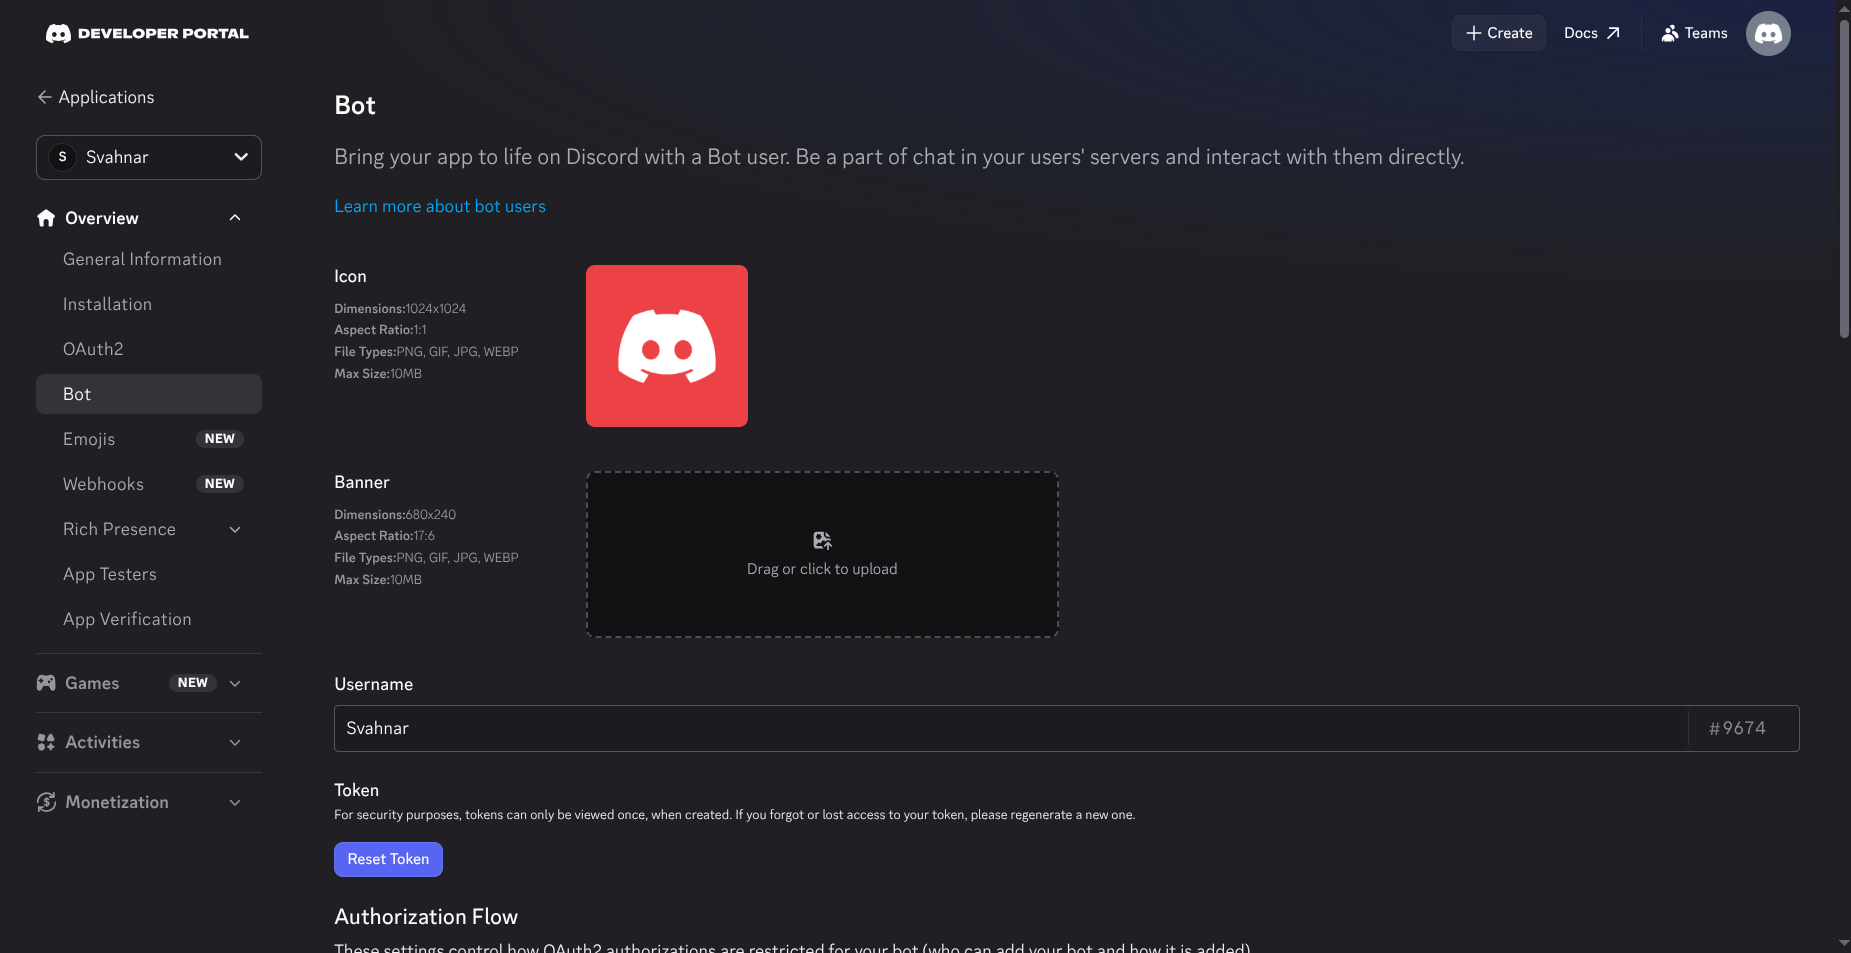
Task: Click the NEW badge next to Webhooks
Action: point(220,484)
